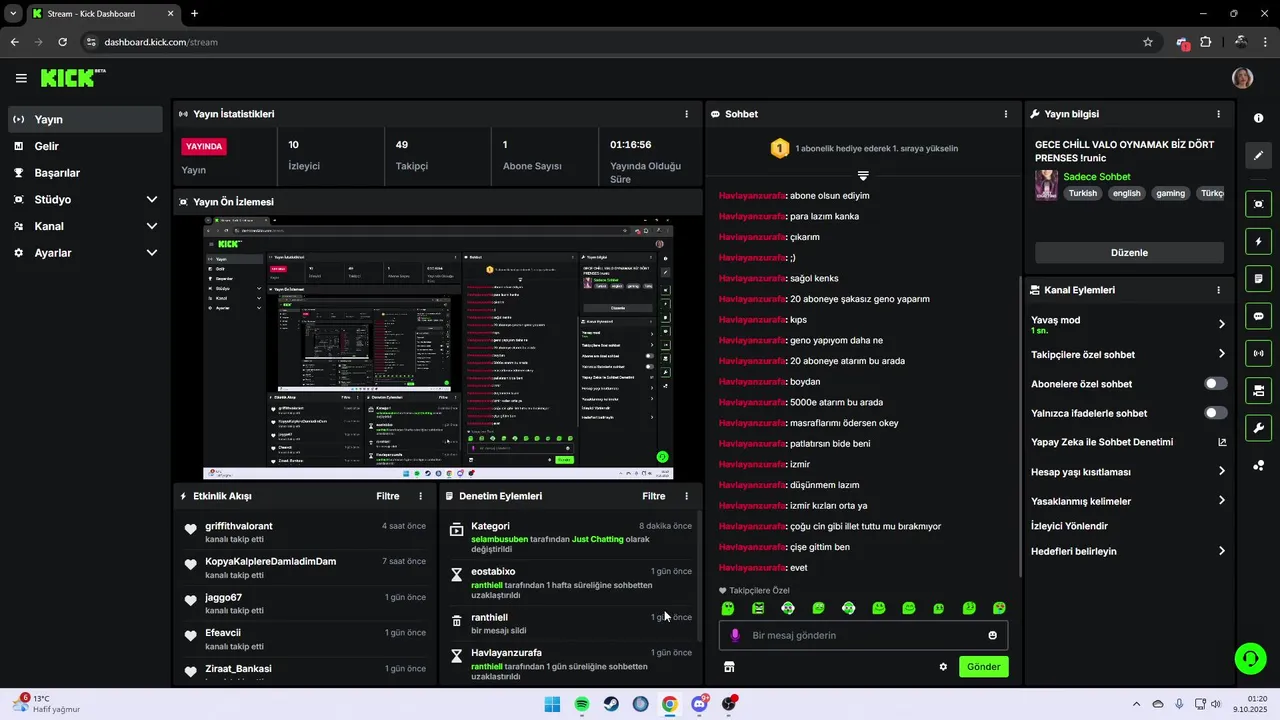Click the message input field
This screenshot has width=1280, height=720.
pyautogui.click(x=863, y=635)
